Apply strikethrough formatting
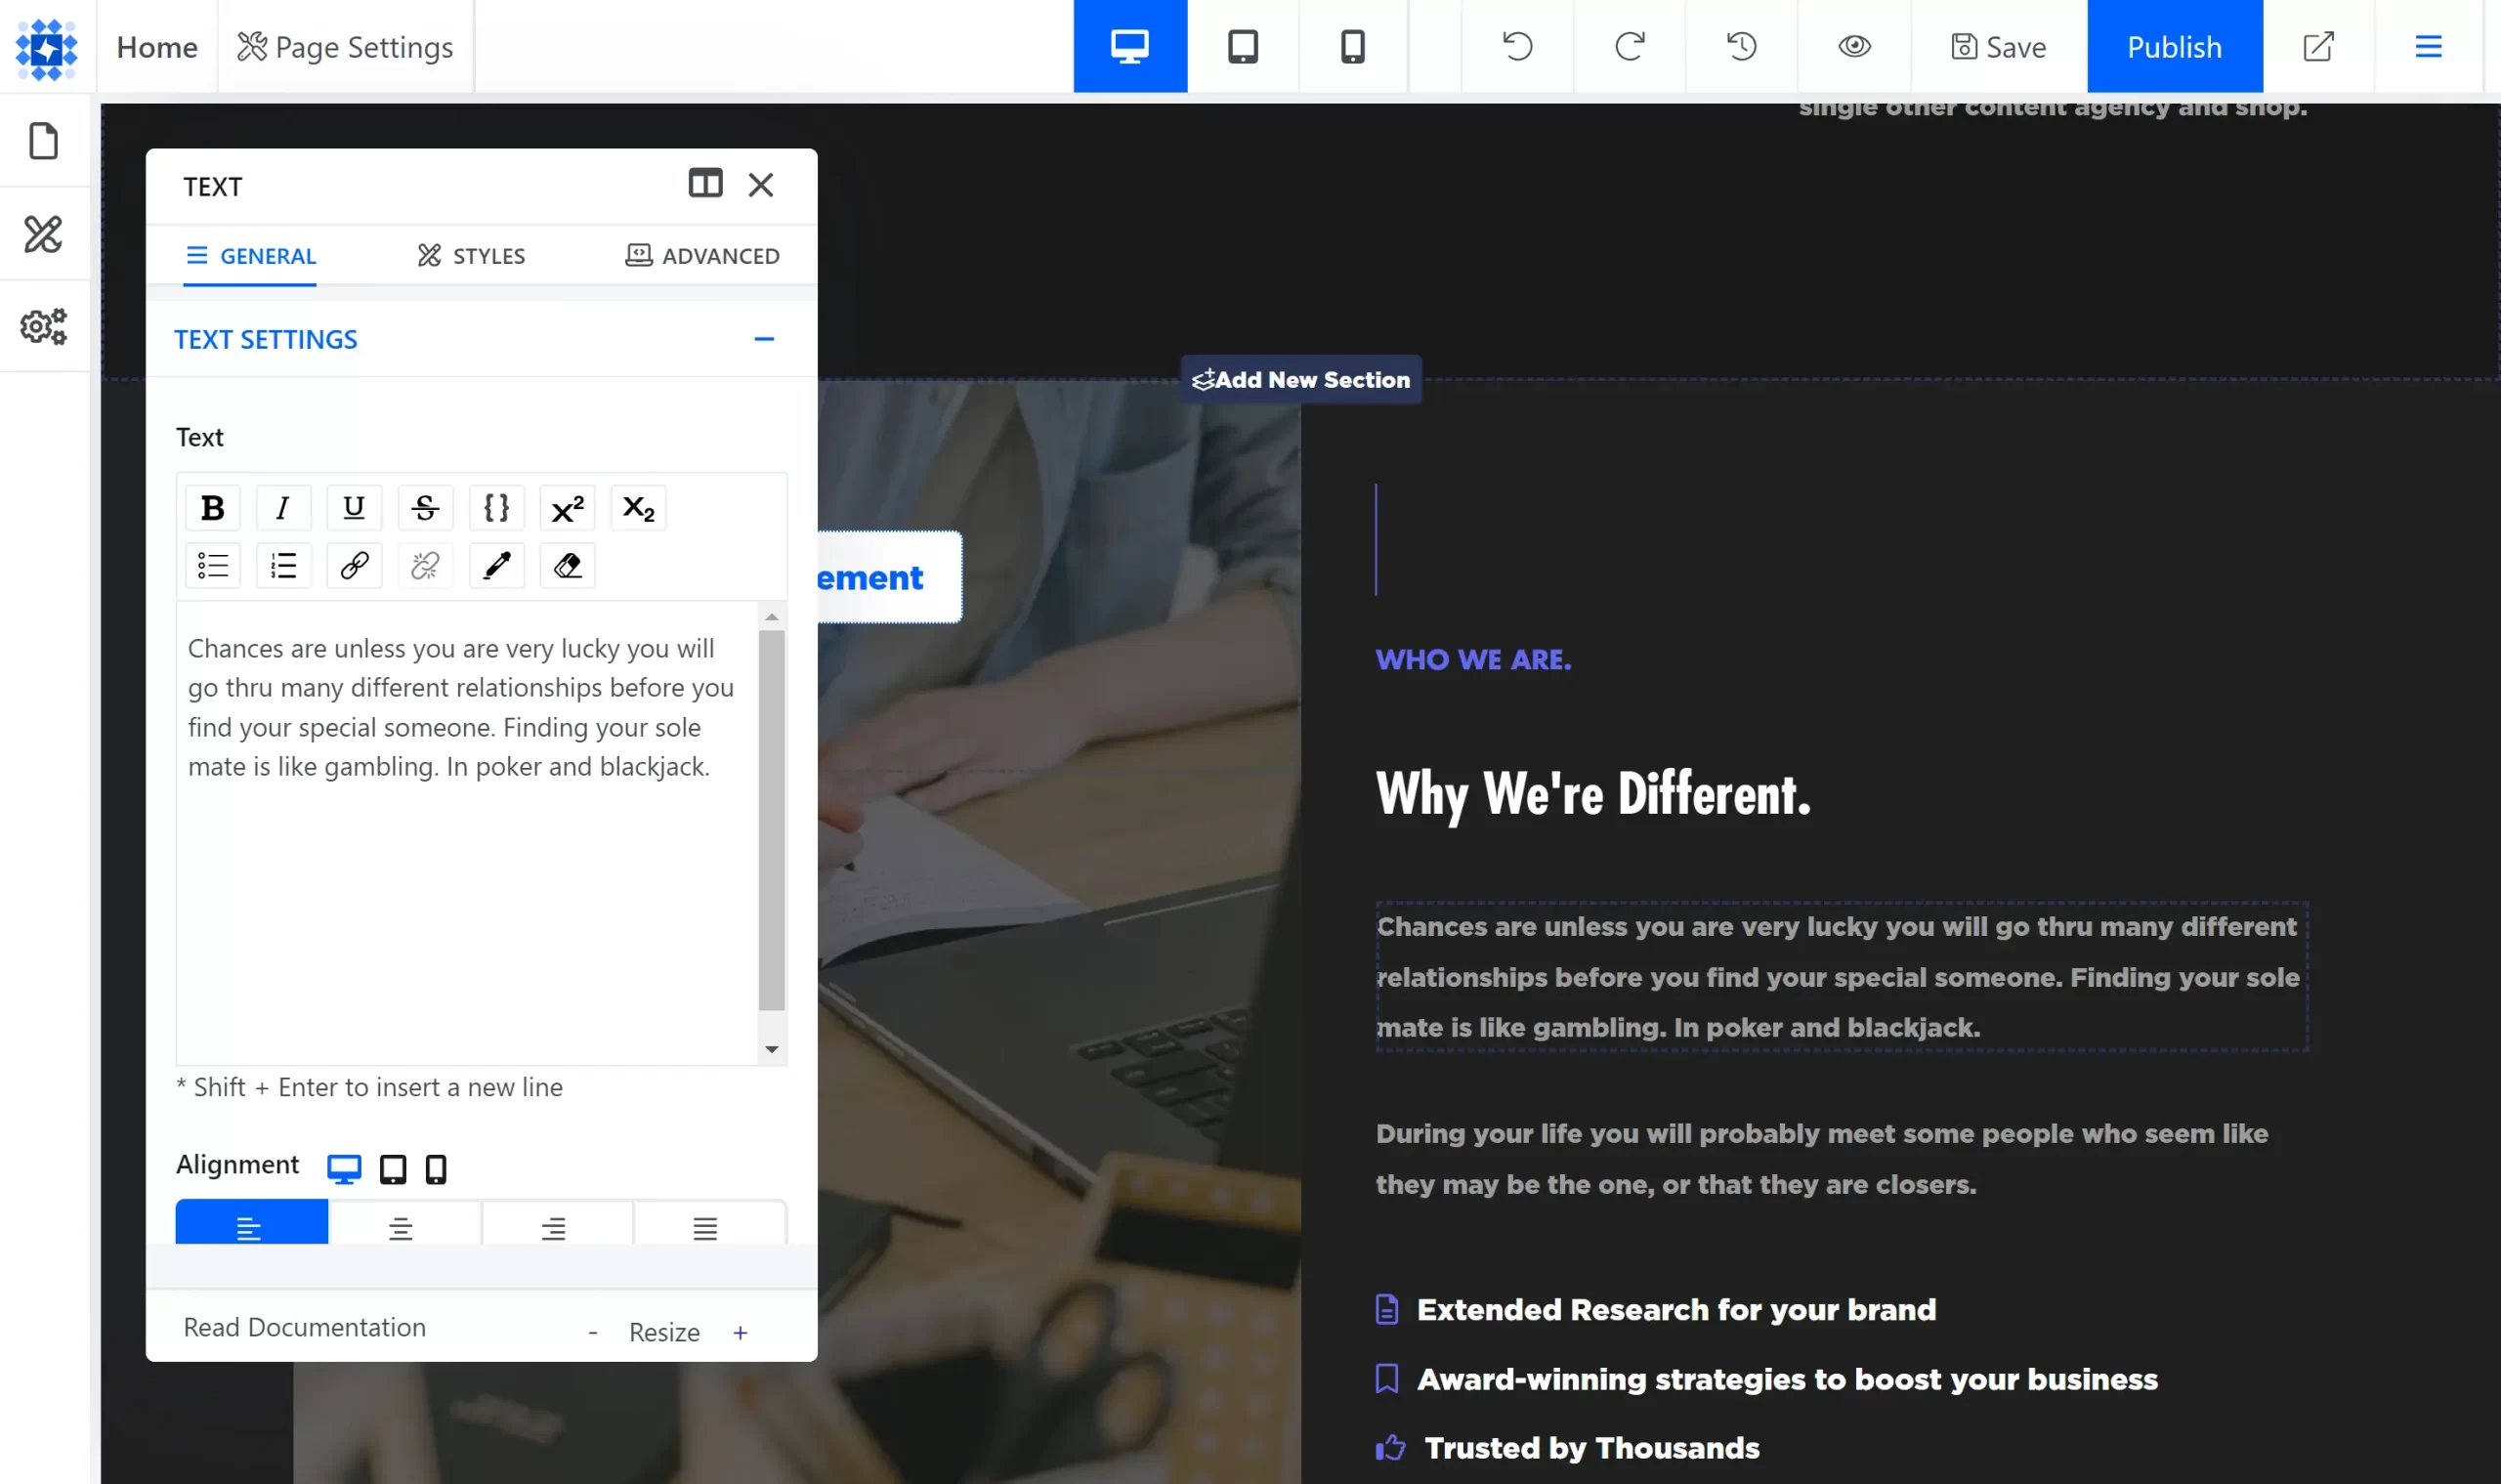The width and height of the screenshot is (2501, 1484). (425, 508)
